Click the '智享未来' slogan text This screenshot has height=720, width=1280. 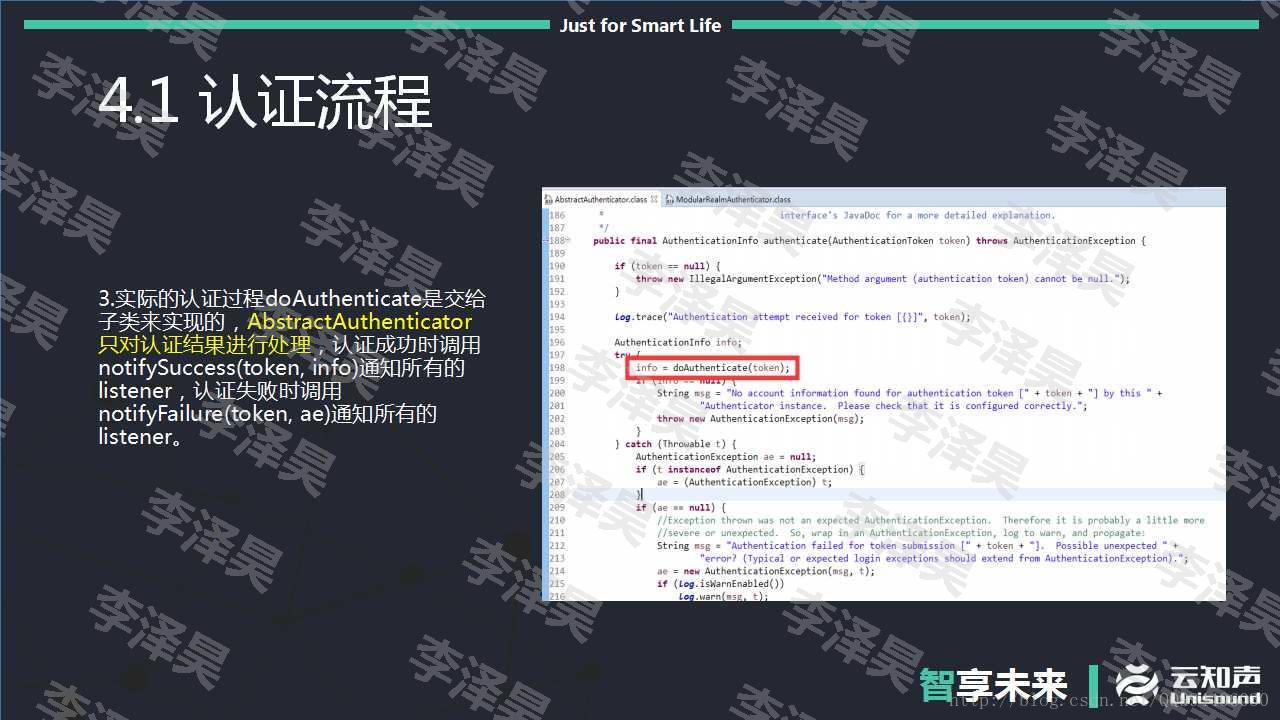coord(994,685)
